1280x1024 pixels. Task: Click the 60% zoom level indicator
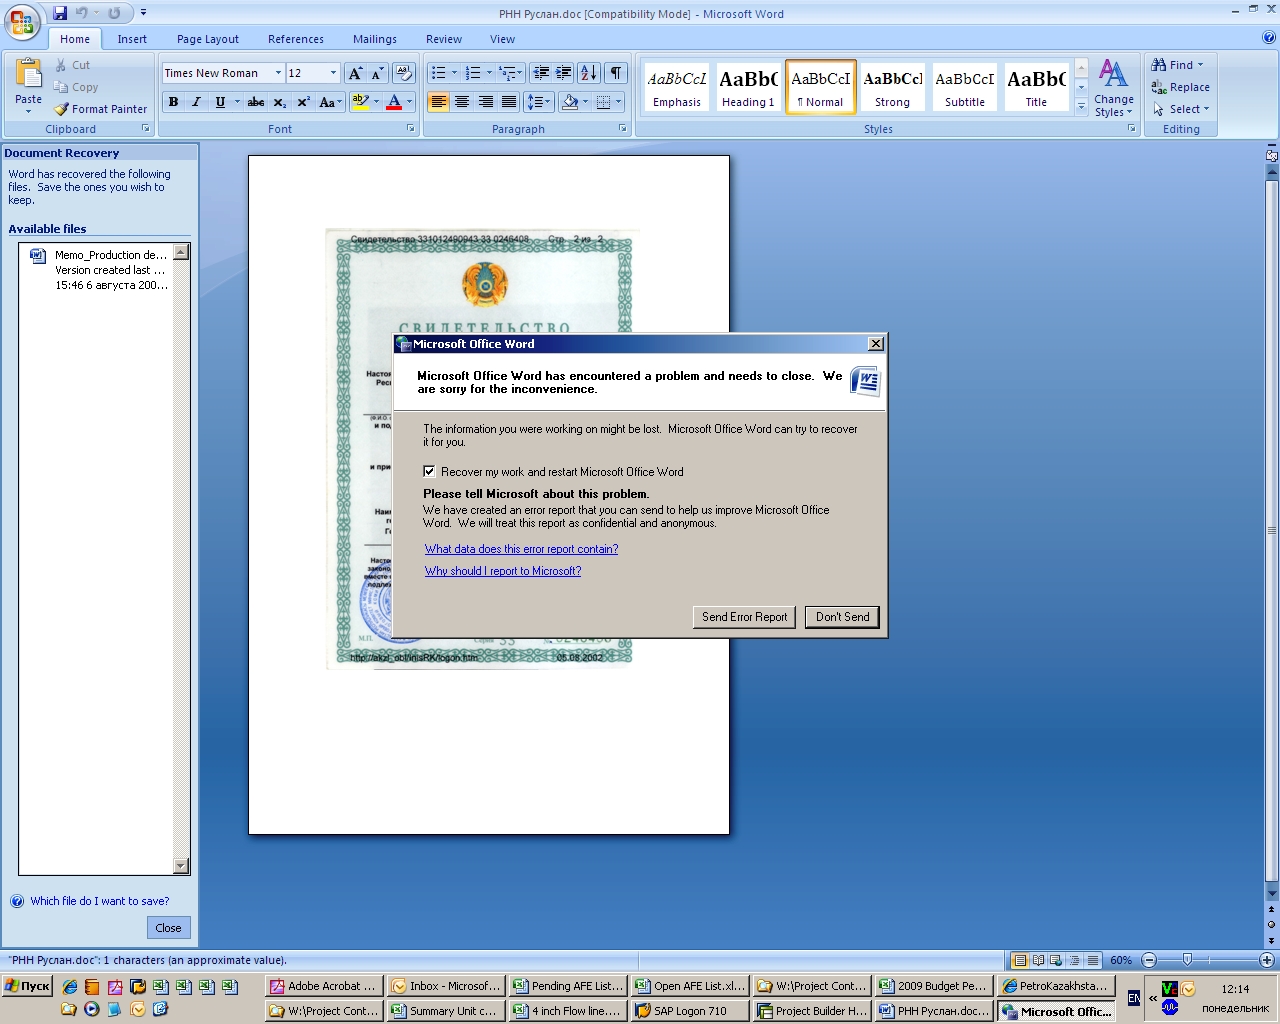point(1121,960)
